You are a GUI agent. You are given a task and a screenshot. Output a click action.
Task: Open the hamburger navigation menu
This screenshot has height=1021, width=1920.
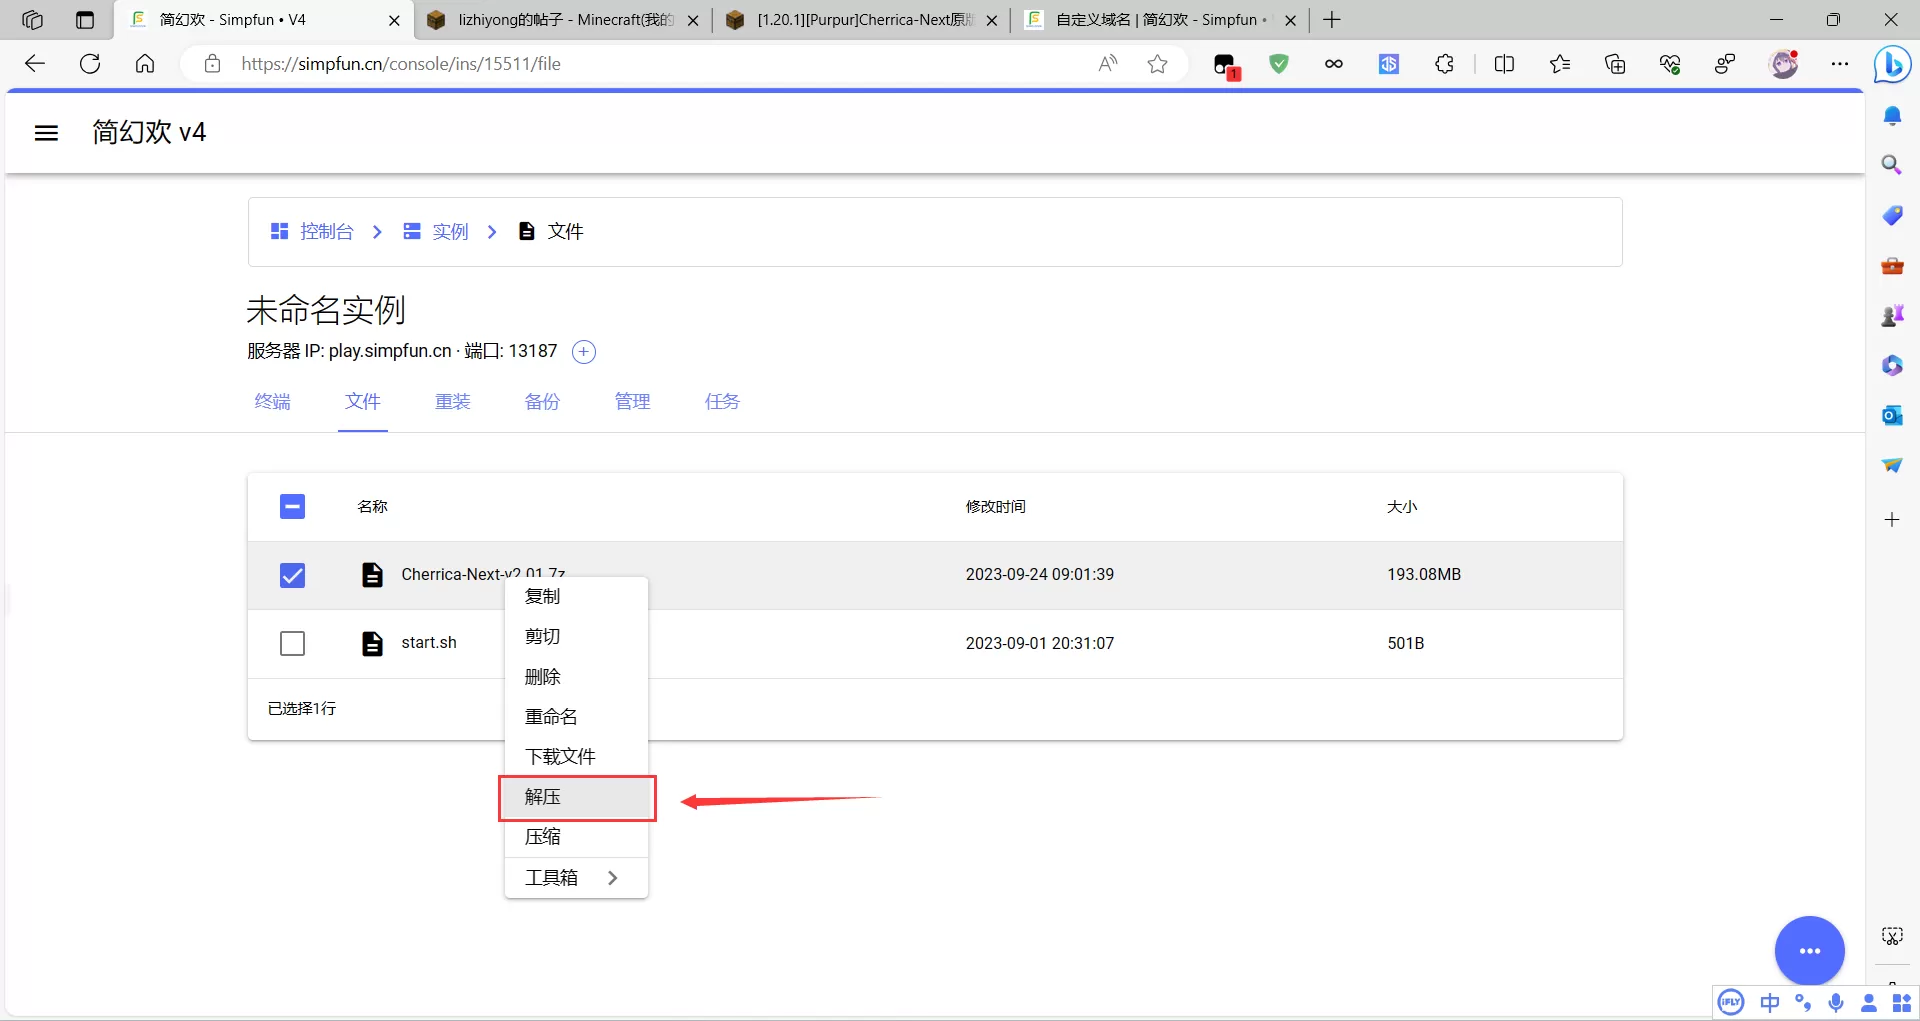tap(46, 133)
